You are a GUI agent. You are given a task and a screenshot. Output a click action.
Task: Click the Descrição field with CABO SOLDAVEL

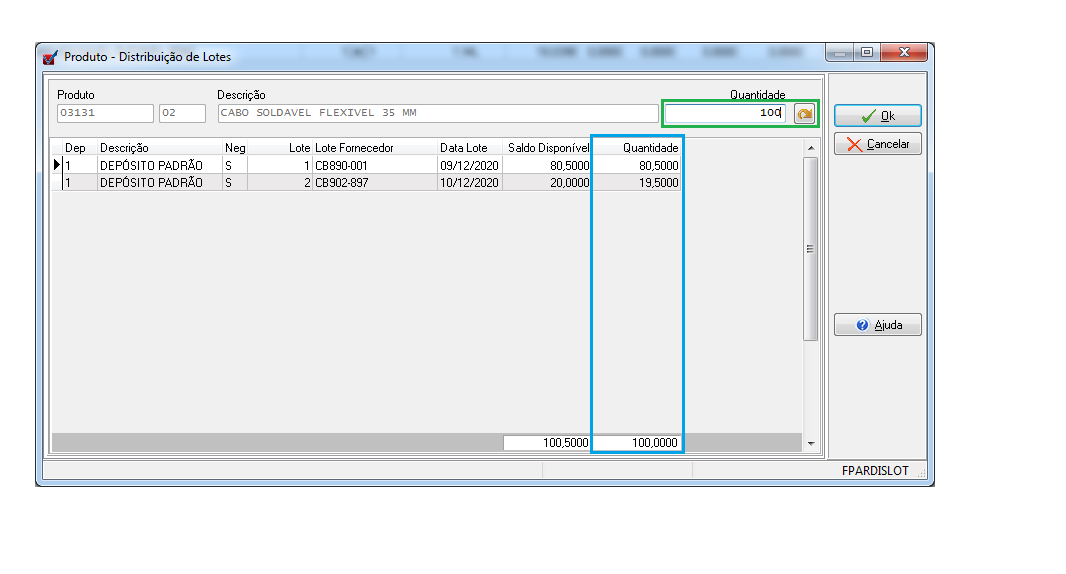coord(437,113)
